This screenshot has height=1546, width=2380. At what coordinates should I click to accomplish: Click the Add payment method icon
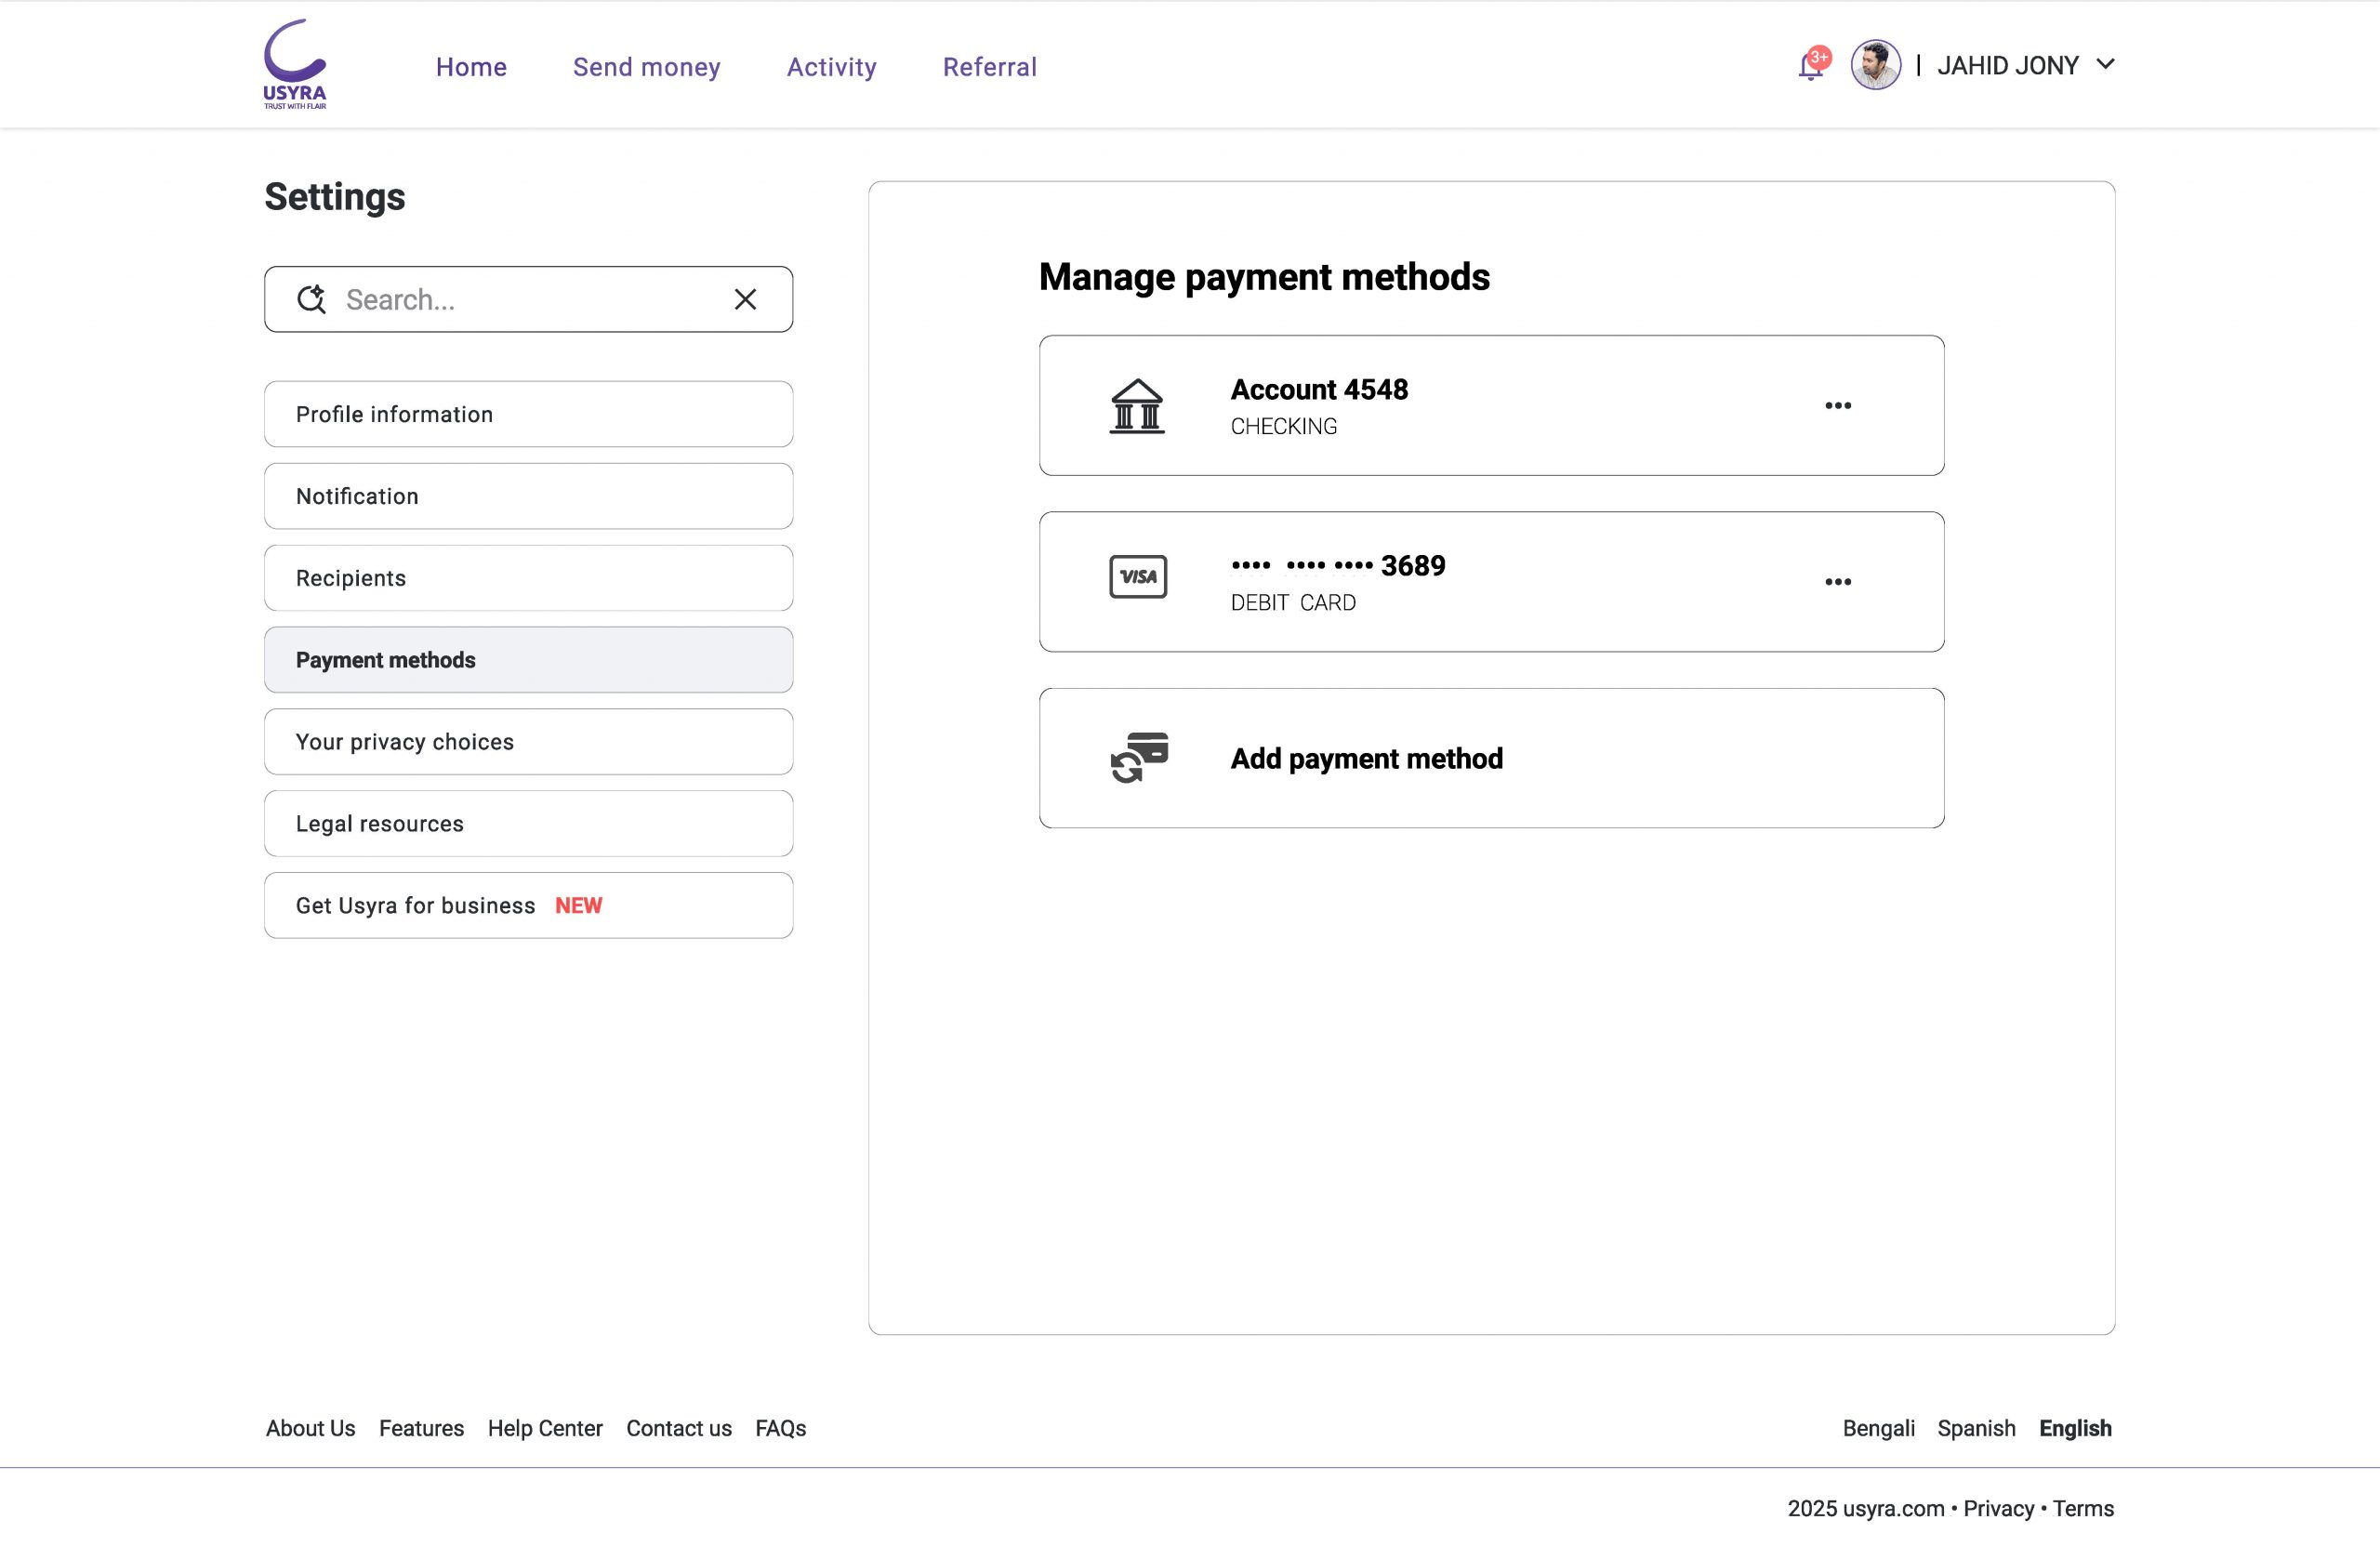pyautogui.click(x=1139, y=758)
